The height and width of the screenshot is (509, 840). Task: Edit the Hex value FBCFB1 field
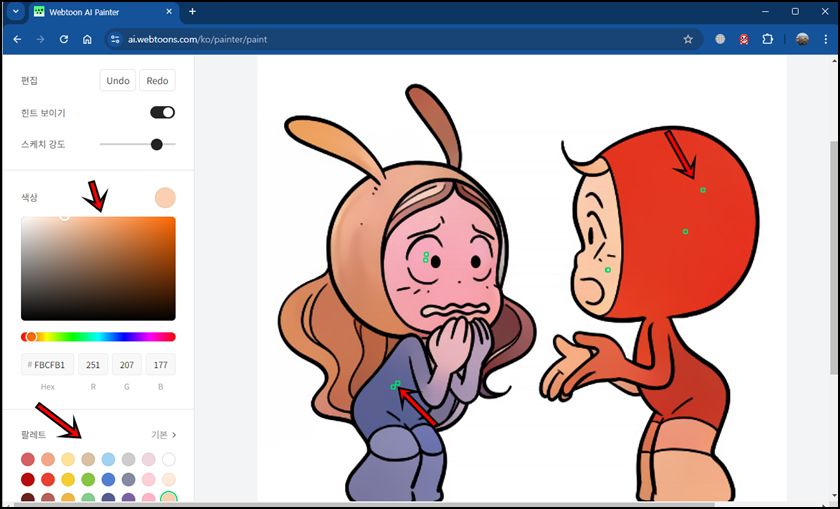coord(48,364)
